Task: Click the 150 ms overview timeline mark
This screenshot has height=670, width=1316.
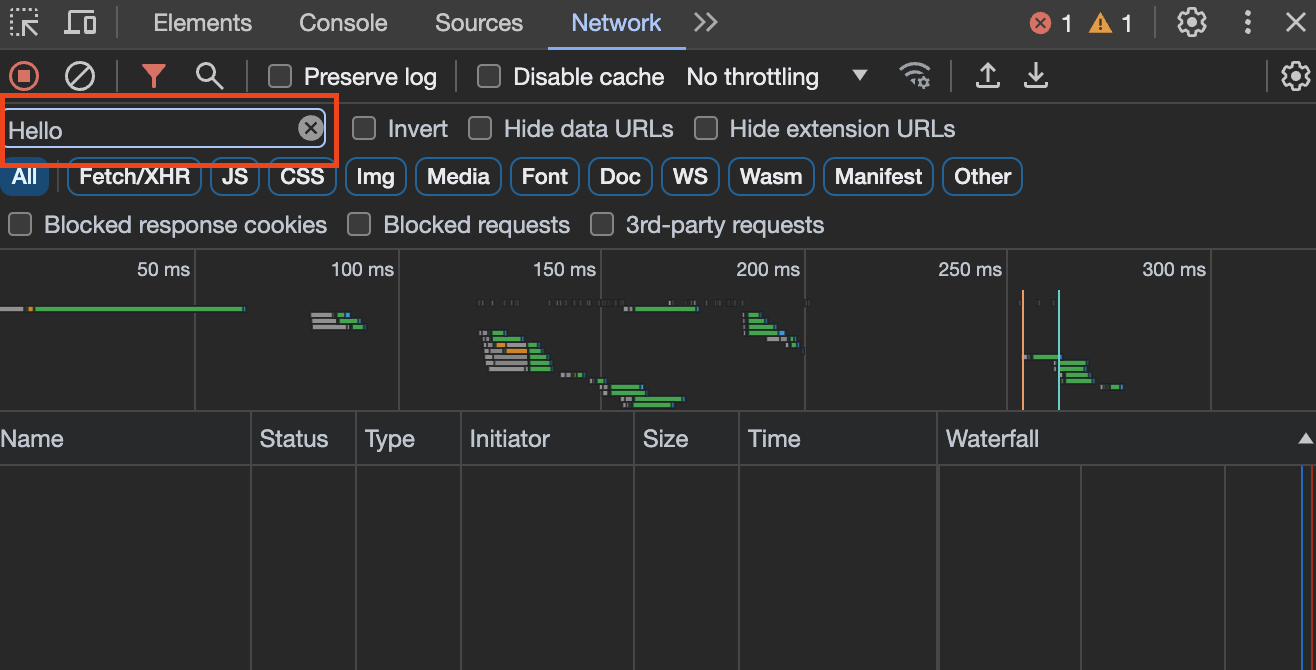Action: [x=564, y=269]
